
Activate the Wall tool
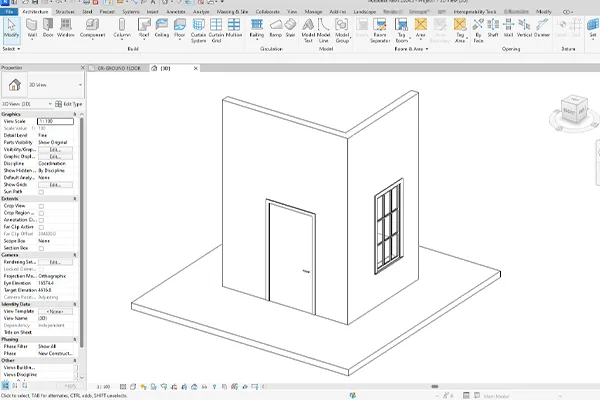pyautogui.click(x=32, y=29)
